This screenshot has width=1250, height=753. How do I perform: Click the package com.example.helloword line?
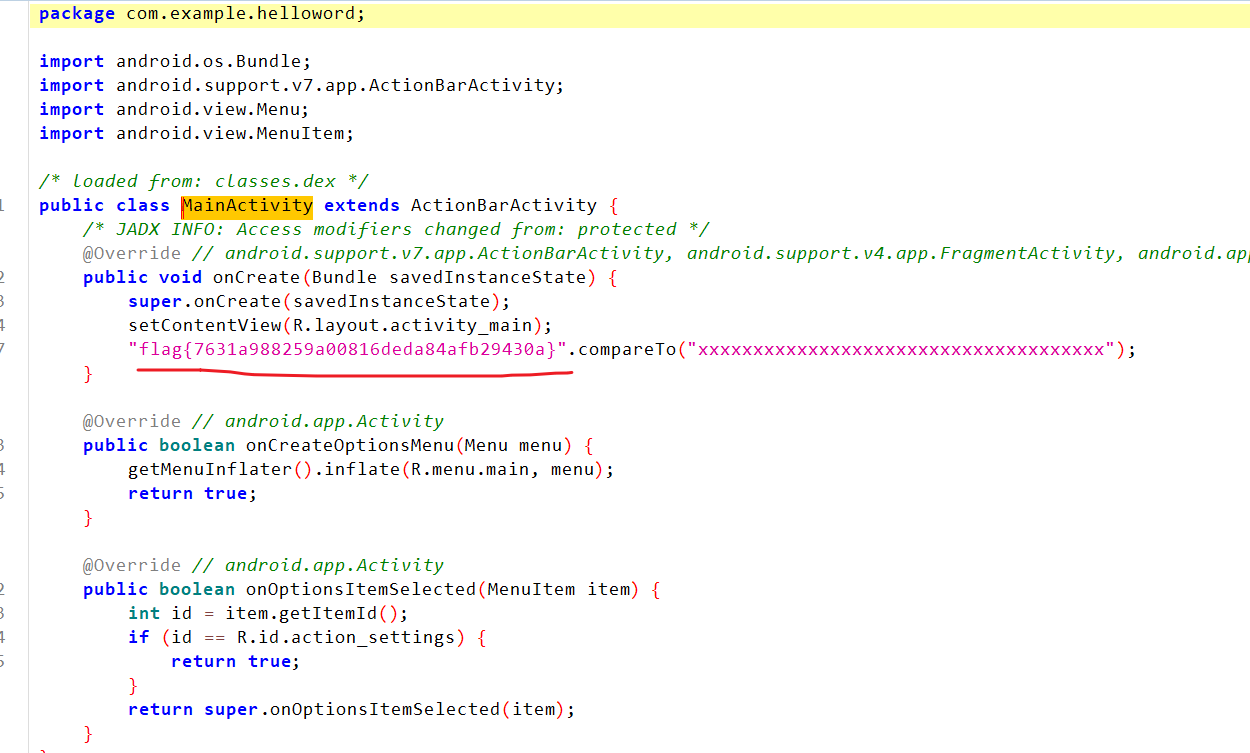click(202, 14)
